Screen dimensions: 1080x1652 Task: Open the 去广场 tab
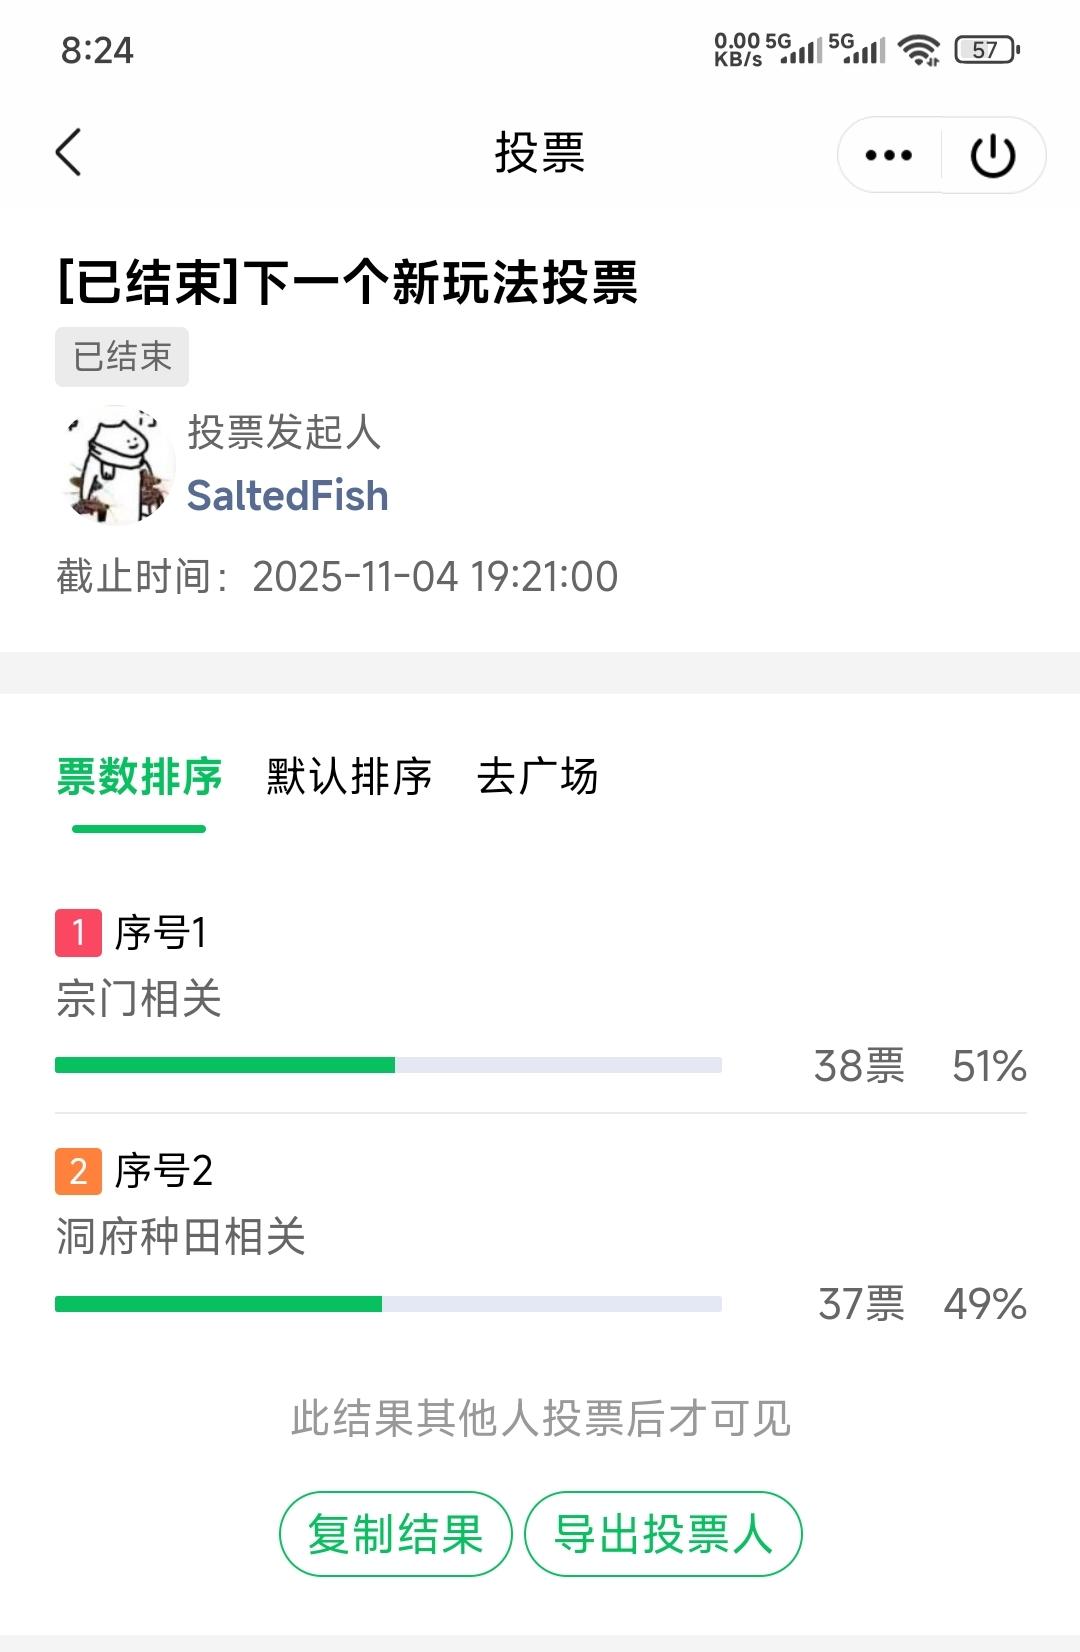pos(537,777)
